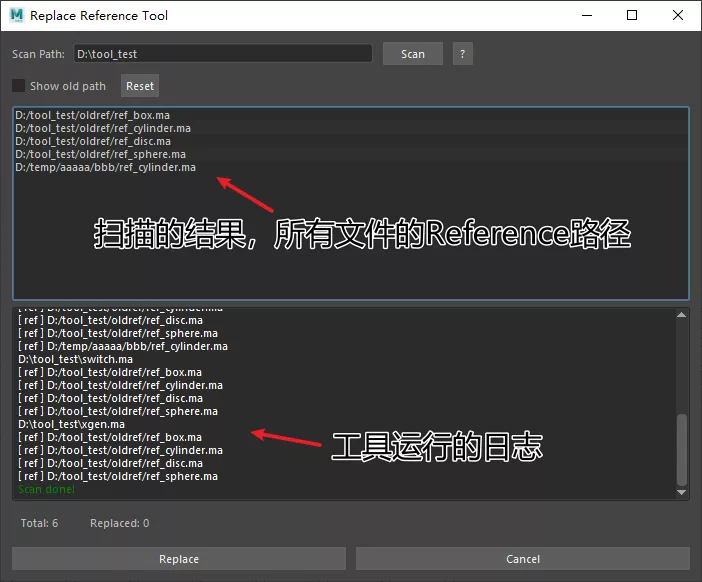
Task: Click the log scrollbar thumb
Action: 681,450
